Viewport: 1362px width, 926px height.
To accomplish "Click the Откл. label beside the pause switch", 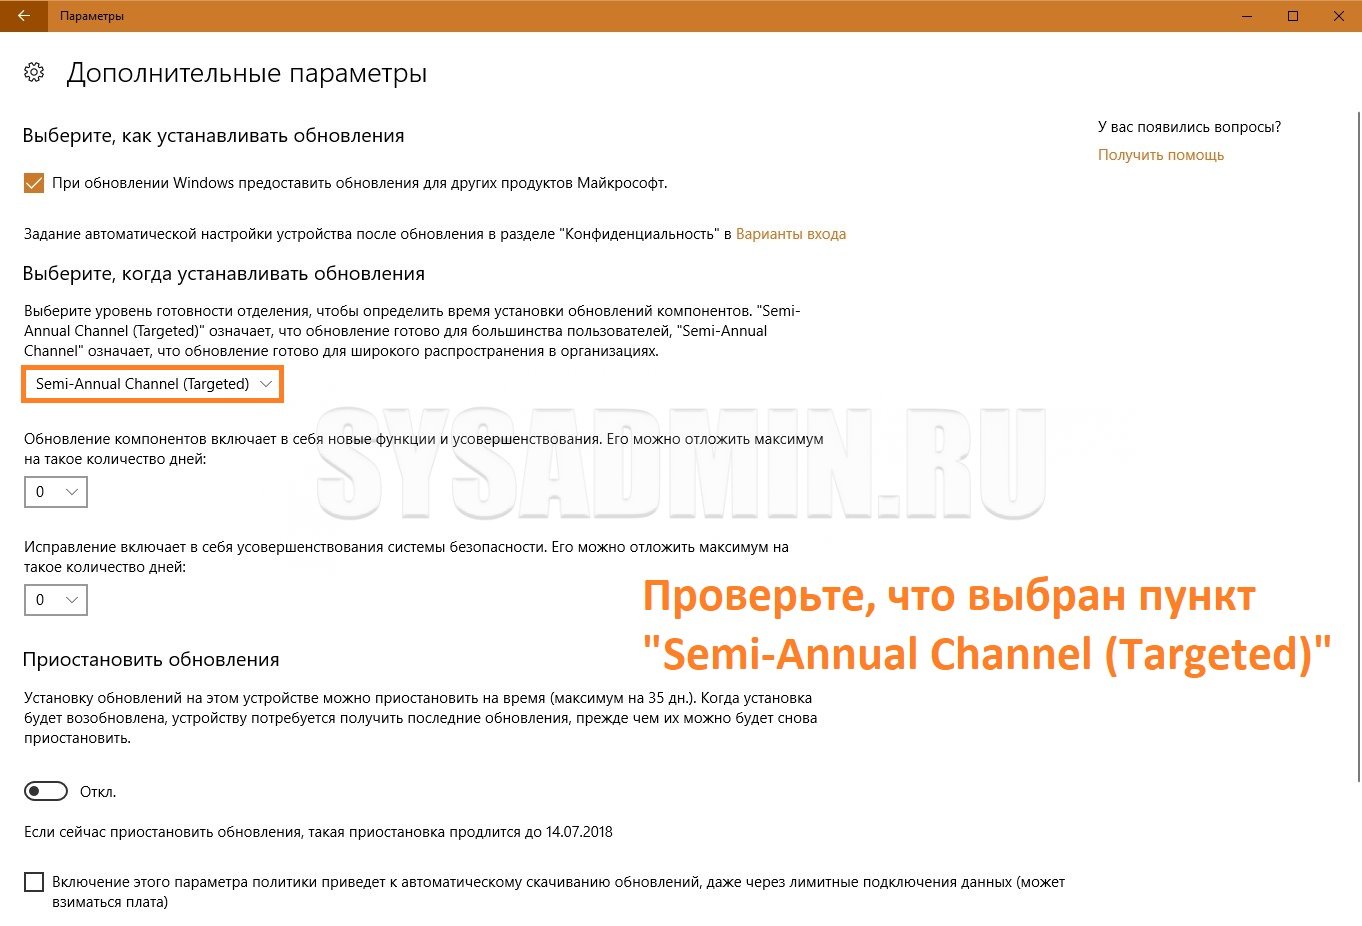I will click(98, 792).
